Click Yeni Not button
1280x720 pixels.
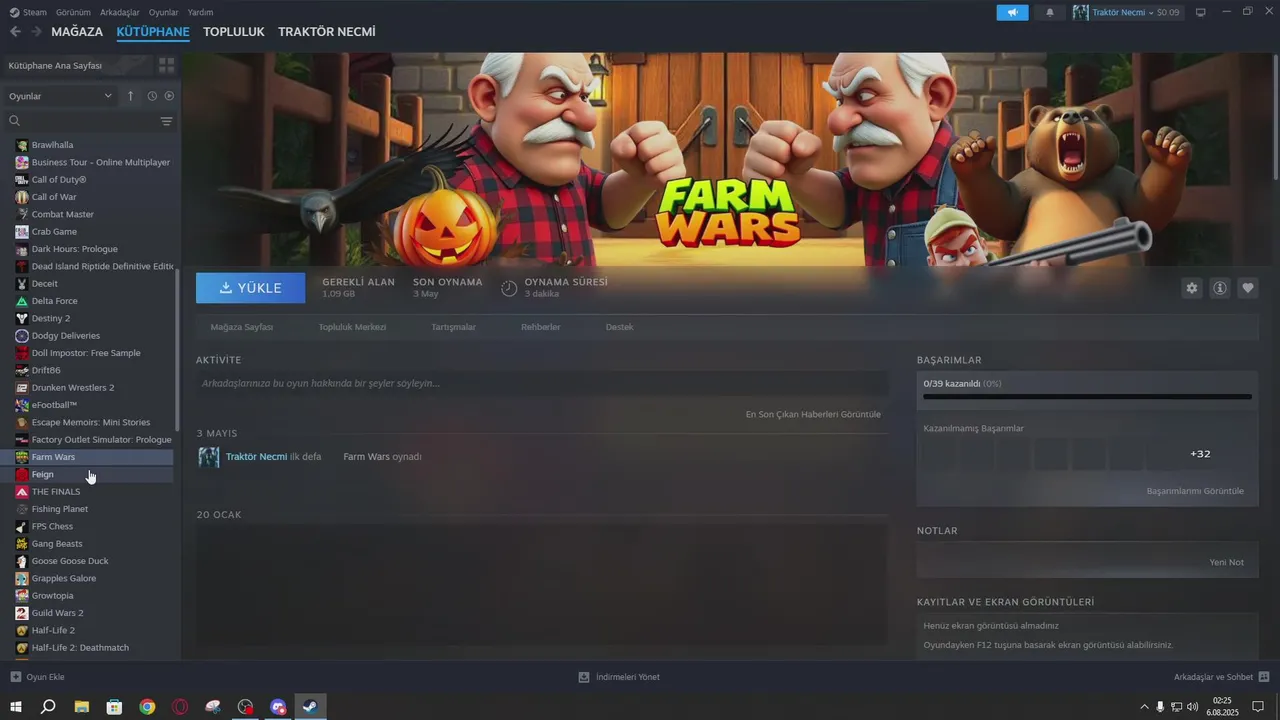(x=1227, y=562)
